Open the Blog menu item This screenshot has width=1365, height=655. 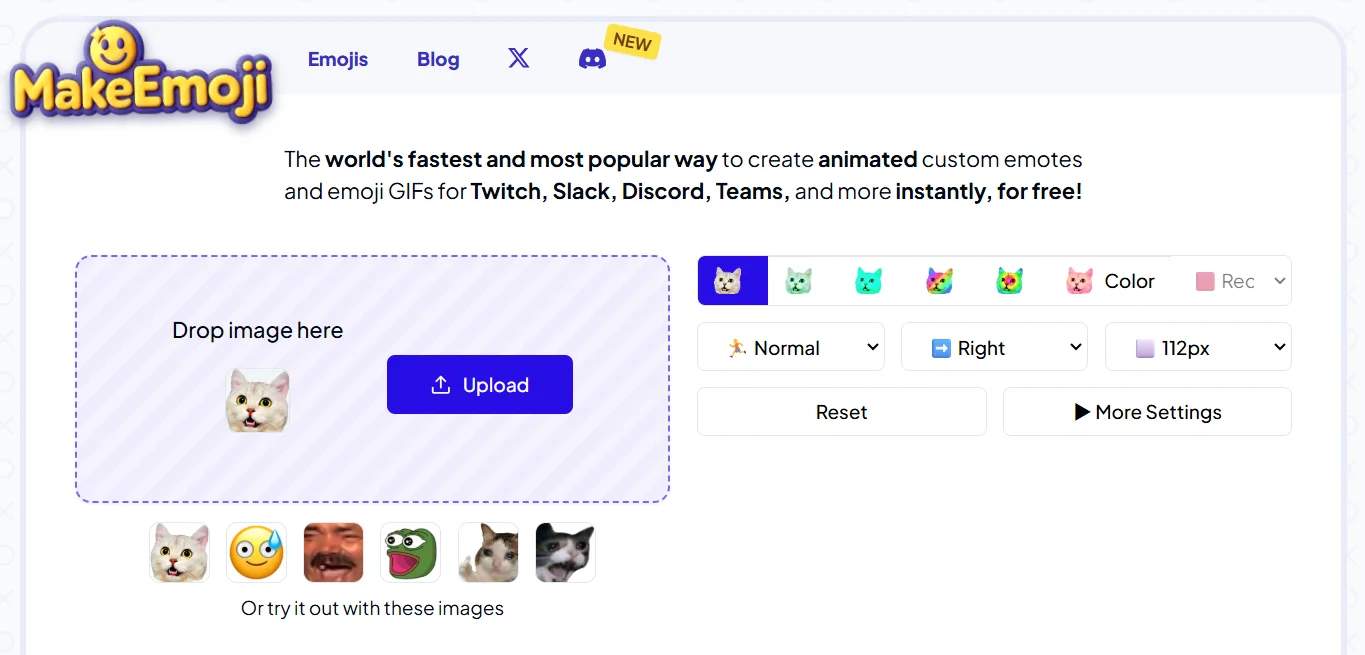438,59
